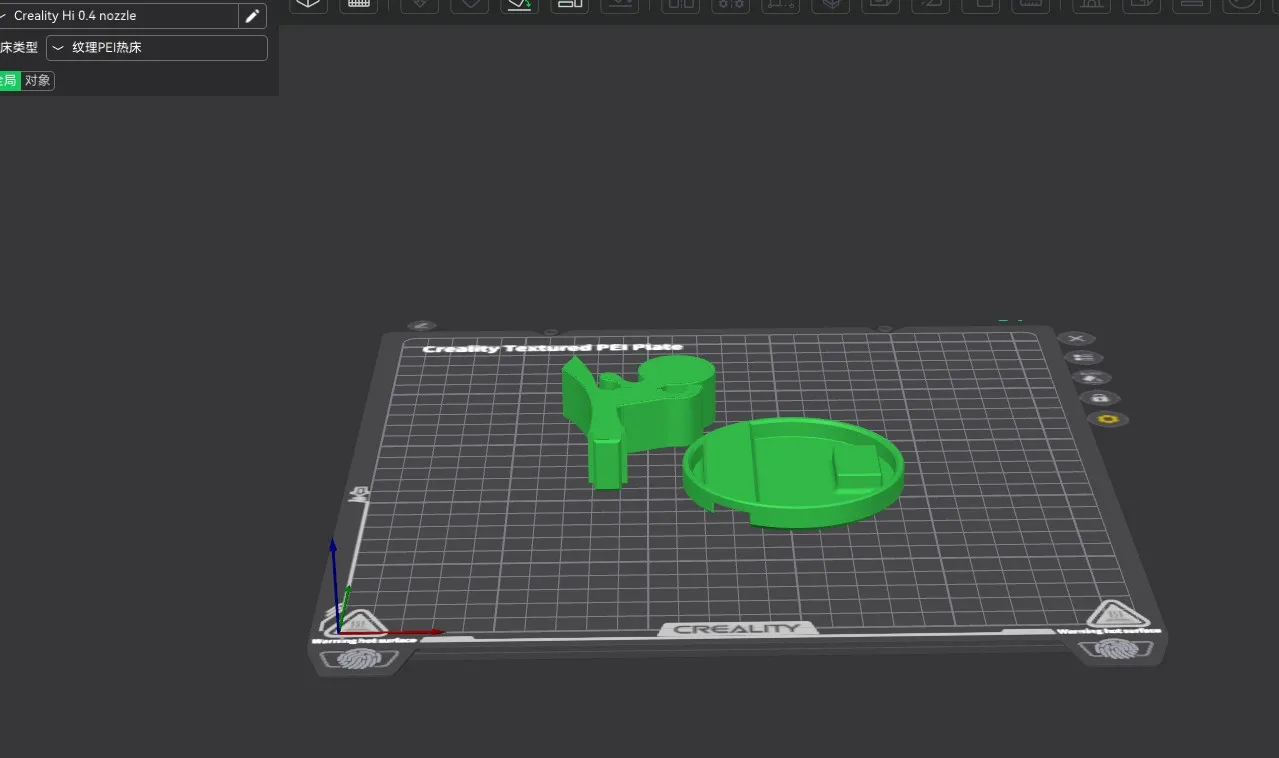Click the highlighted white icon in the top toolbar
This screenshot has width=1279, height=758.
570,4
